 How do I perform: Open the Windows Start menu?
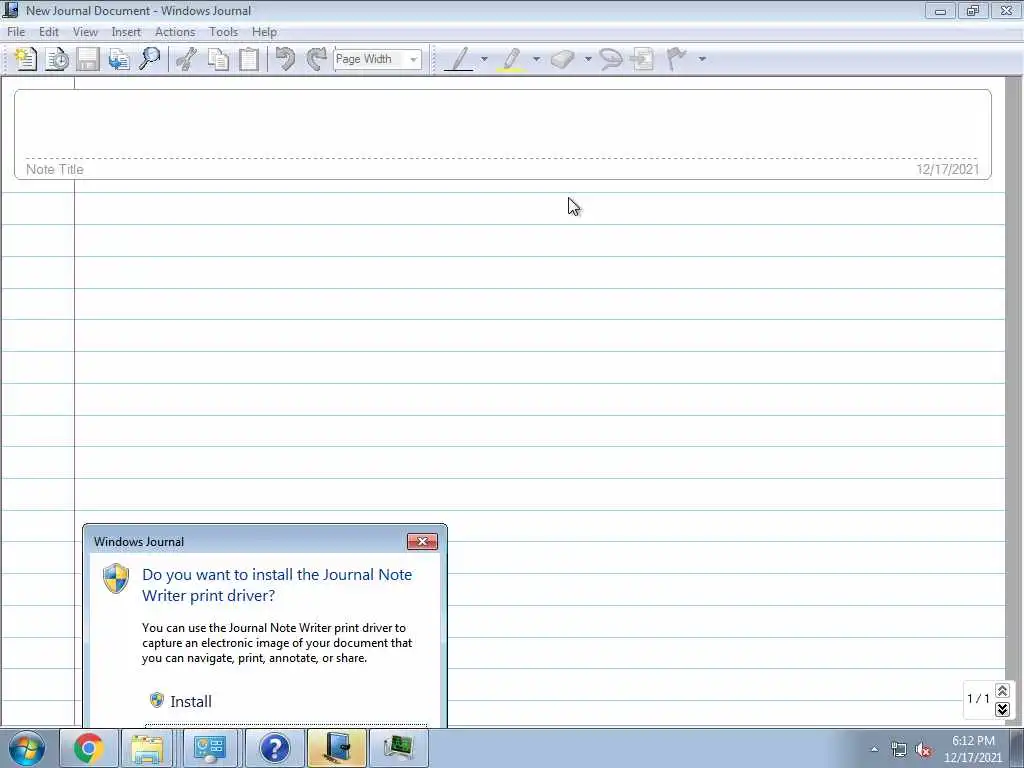(x=27, y=748)
